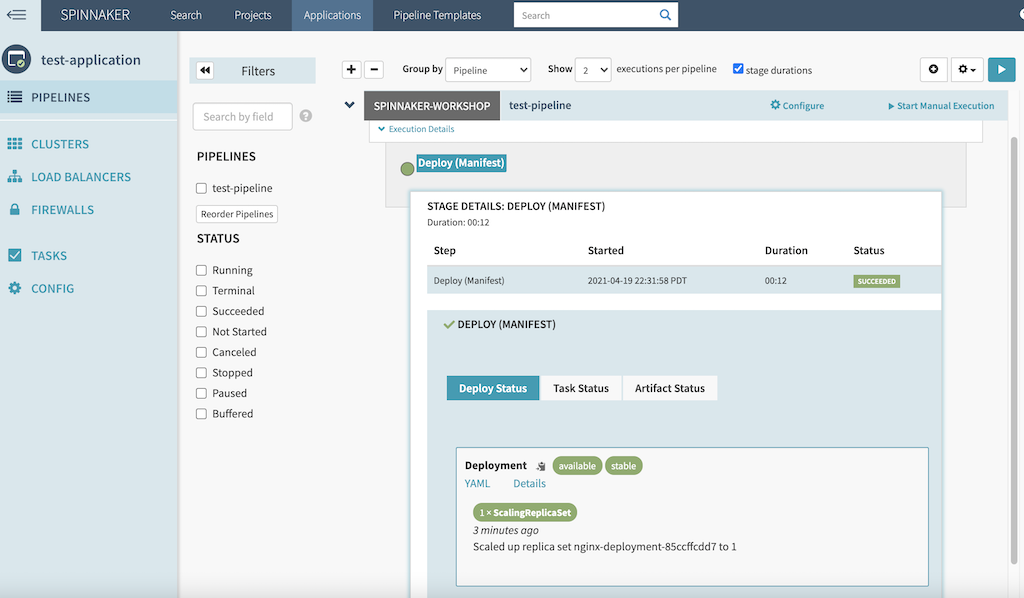The height and width of the screenshot is (598, 1024).
Task: Click the create pipeline circle-plus button
Action: click(x=933, y=69)
